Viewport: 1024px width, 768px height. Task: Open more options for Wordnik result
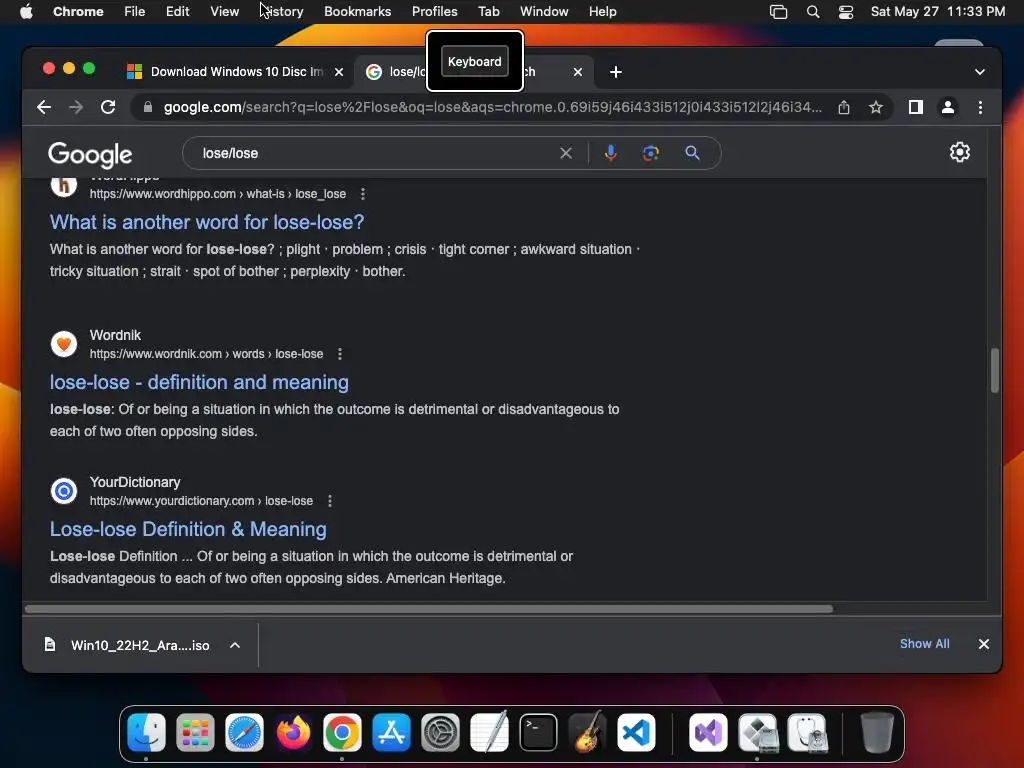340,354
